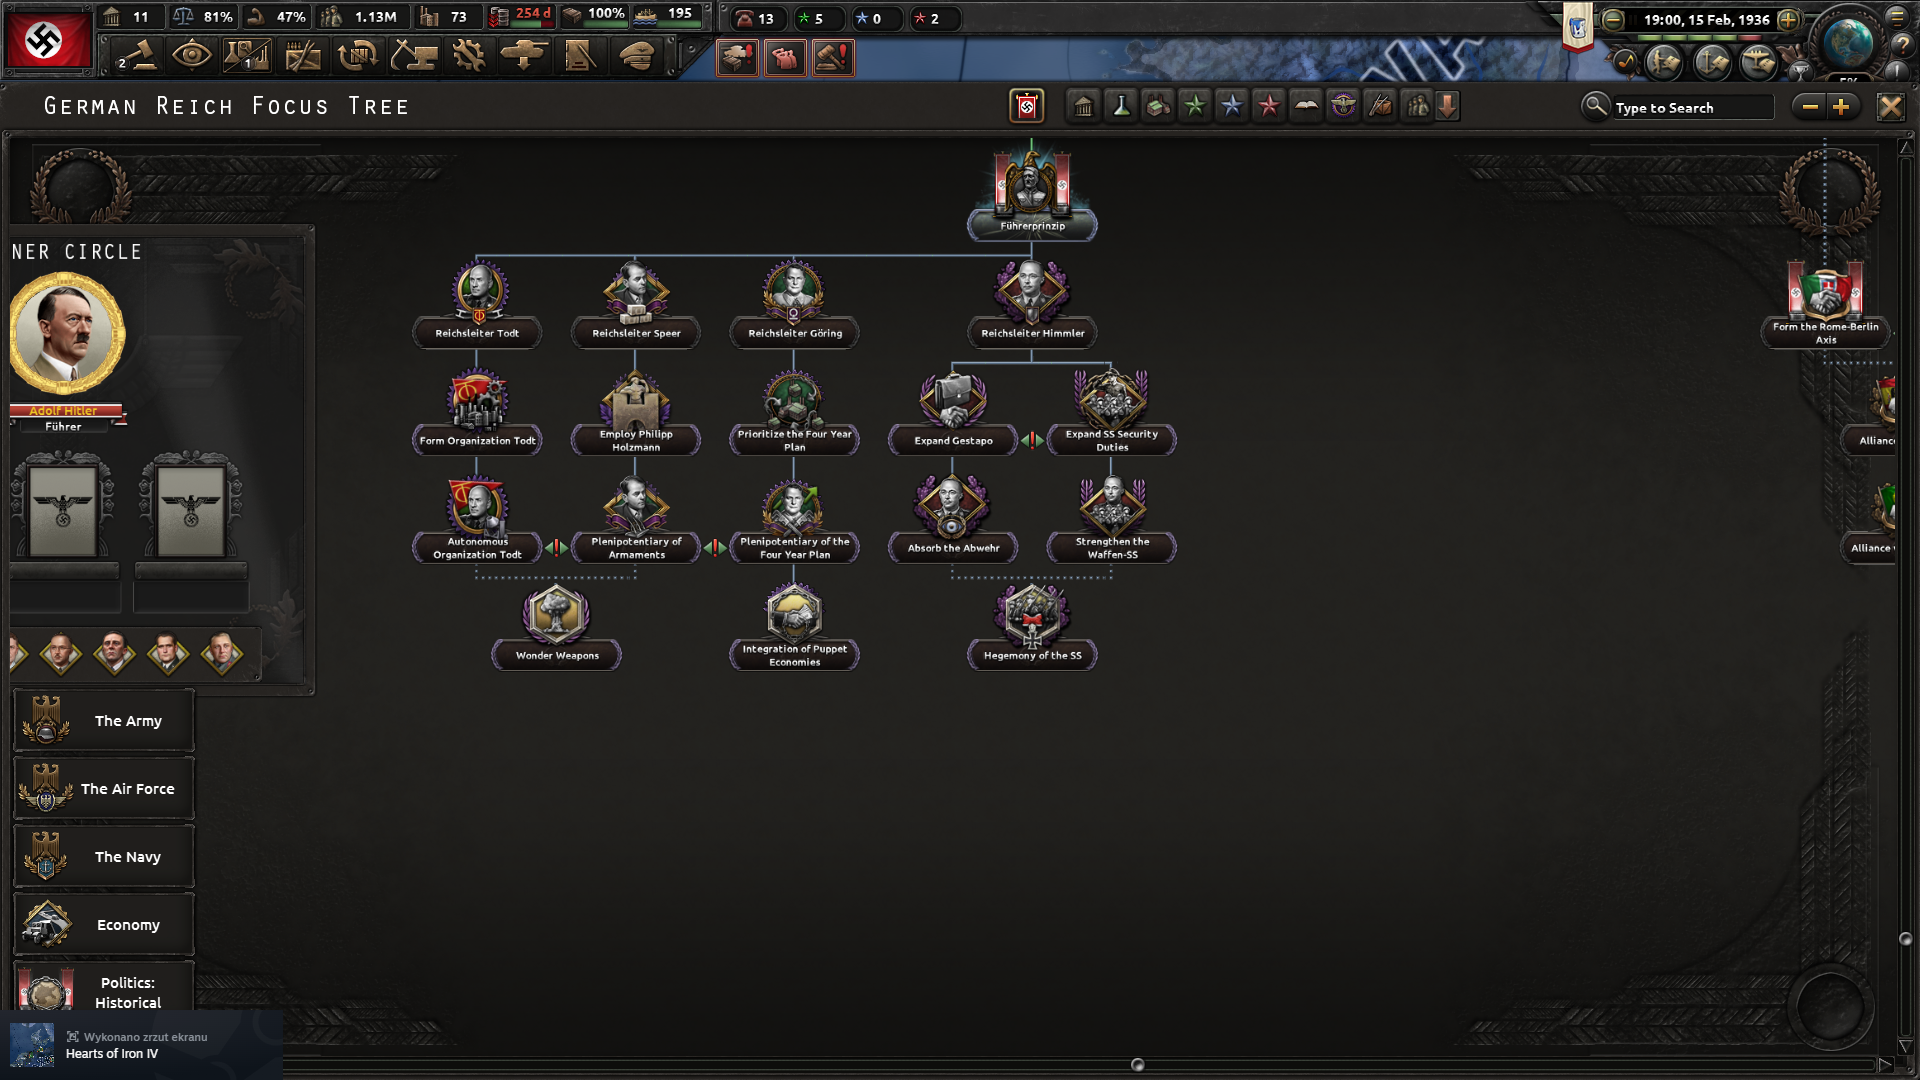Image resolution: width=1920 pixels, height=1080 pixels.
Task: Select the Reichsleiter Himmler focus
Action: (x=1032, y=303)
